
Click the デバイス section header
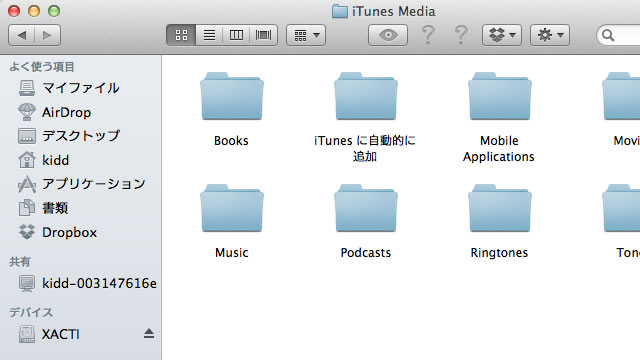click(x=31, y=313)
